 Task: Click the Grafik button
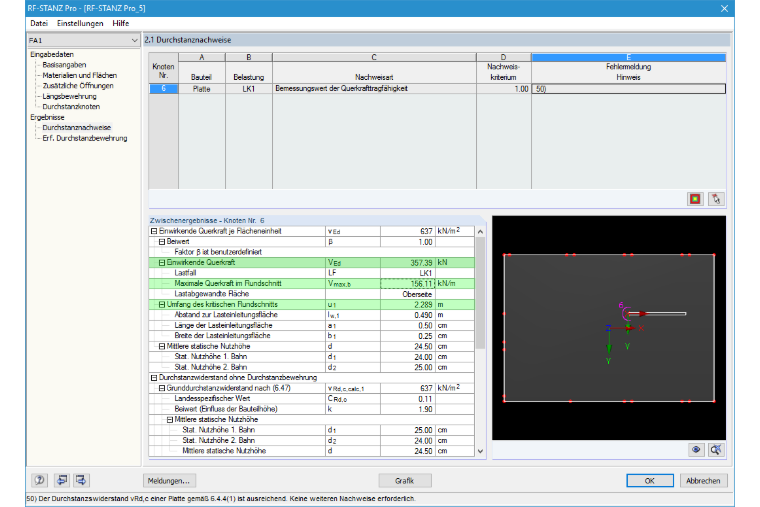(405, 480)
